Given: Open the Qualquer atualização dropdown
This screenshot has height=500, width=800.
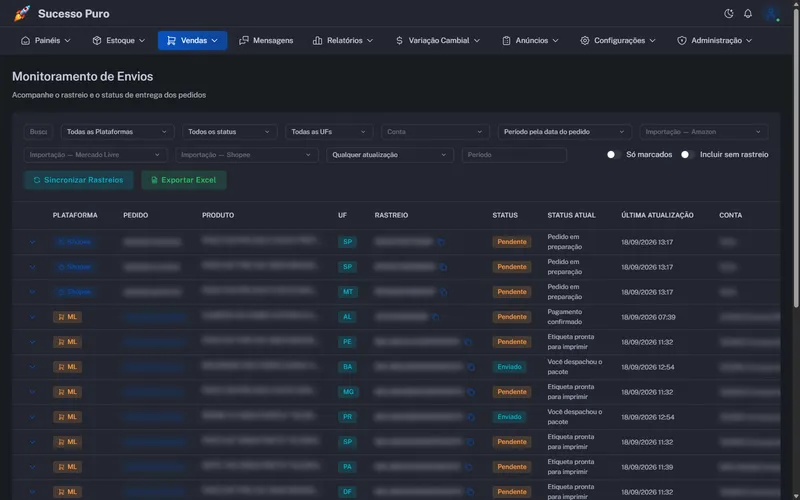Looking at the screenshot, I should click(x=390, y=155).
